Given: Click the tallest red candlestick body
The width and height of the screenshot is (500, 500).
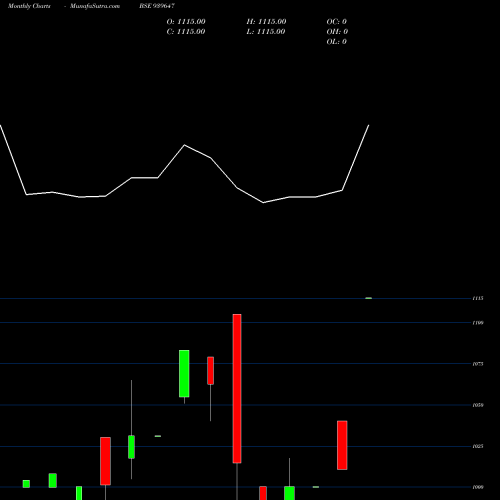Looking at the screenshot, I should point(237,388).
